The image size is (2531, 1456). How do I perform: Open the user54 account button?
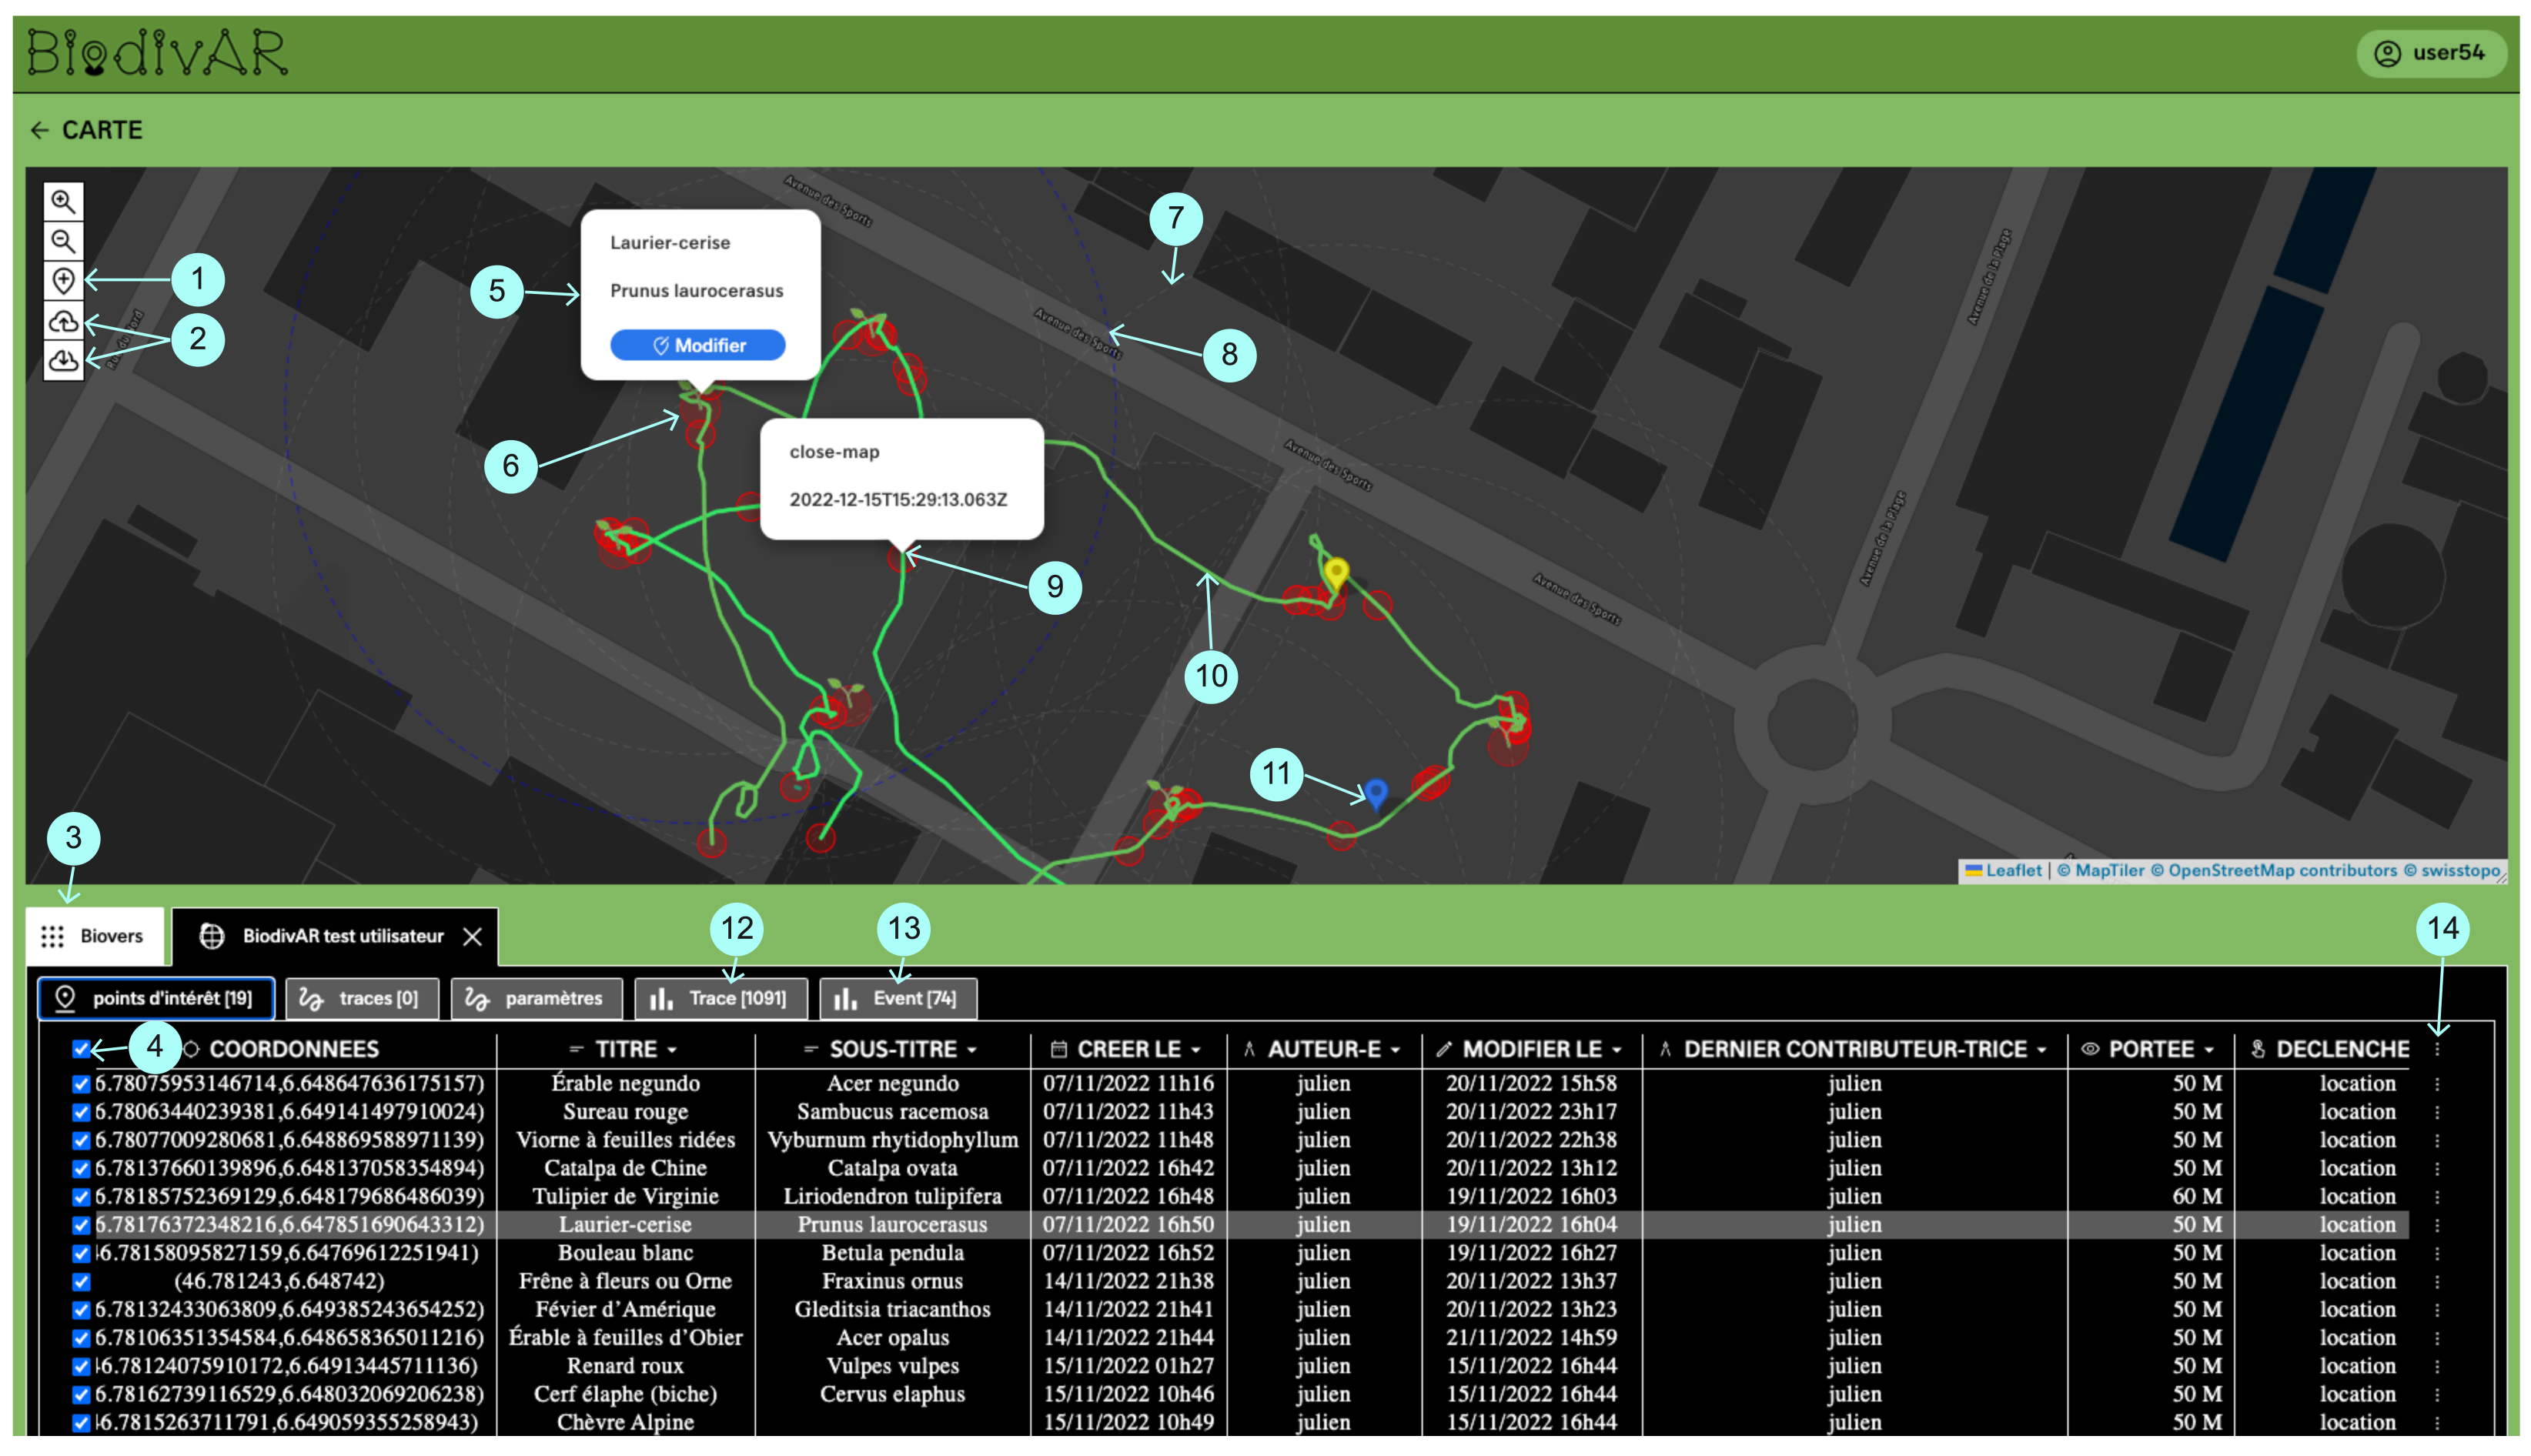[x=2430, y=53]
